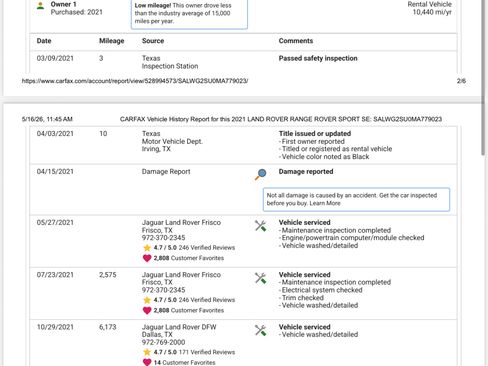Click 'Titled or registered as rental vehicle' line
Image resolution: width=488 pixels, height=366 pixels.
coord(336,149)
